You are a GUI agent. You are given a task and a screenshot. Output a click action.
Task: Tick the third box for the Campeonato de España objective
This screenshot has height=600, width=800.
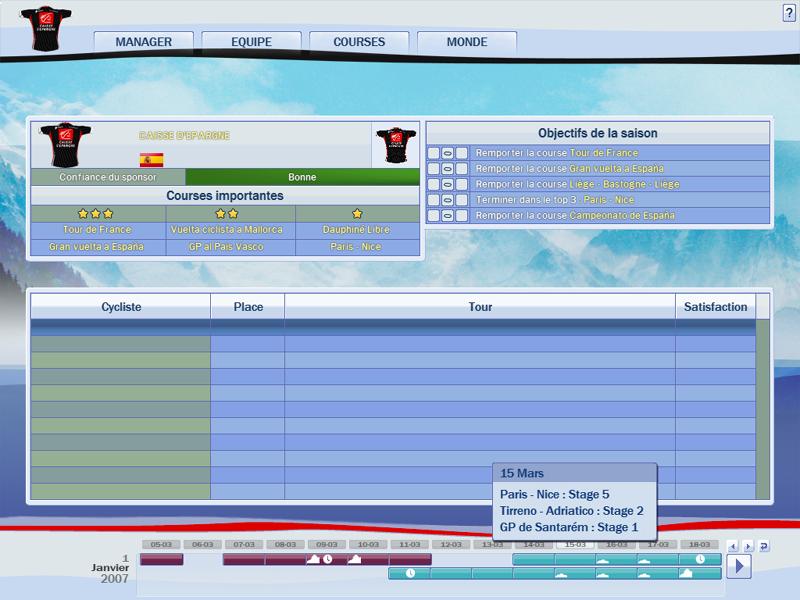[462, 216]
